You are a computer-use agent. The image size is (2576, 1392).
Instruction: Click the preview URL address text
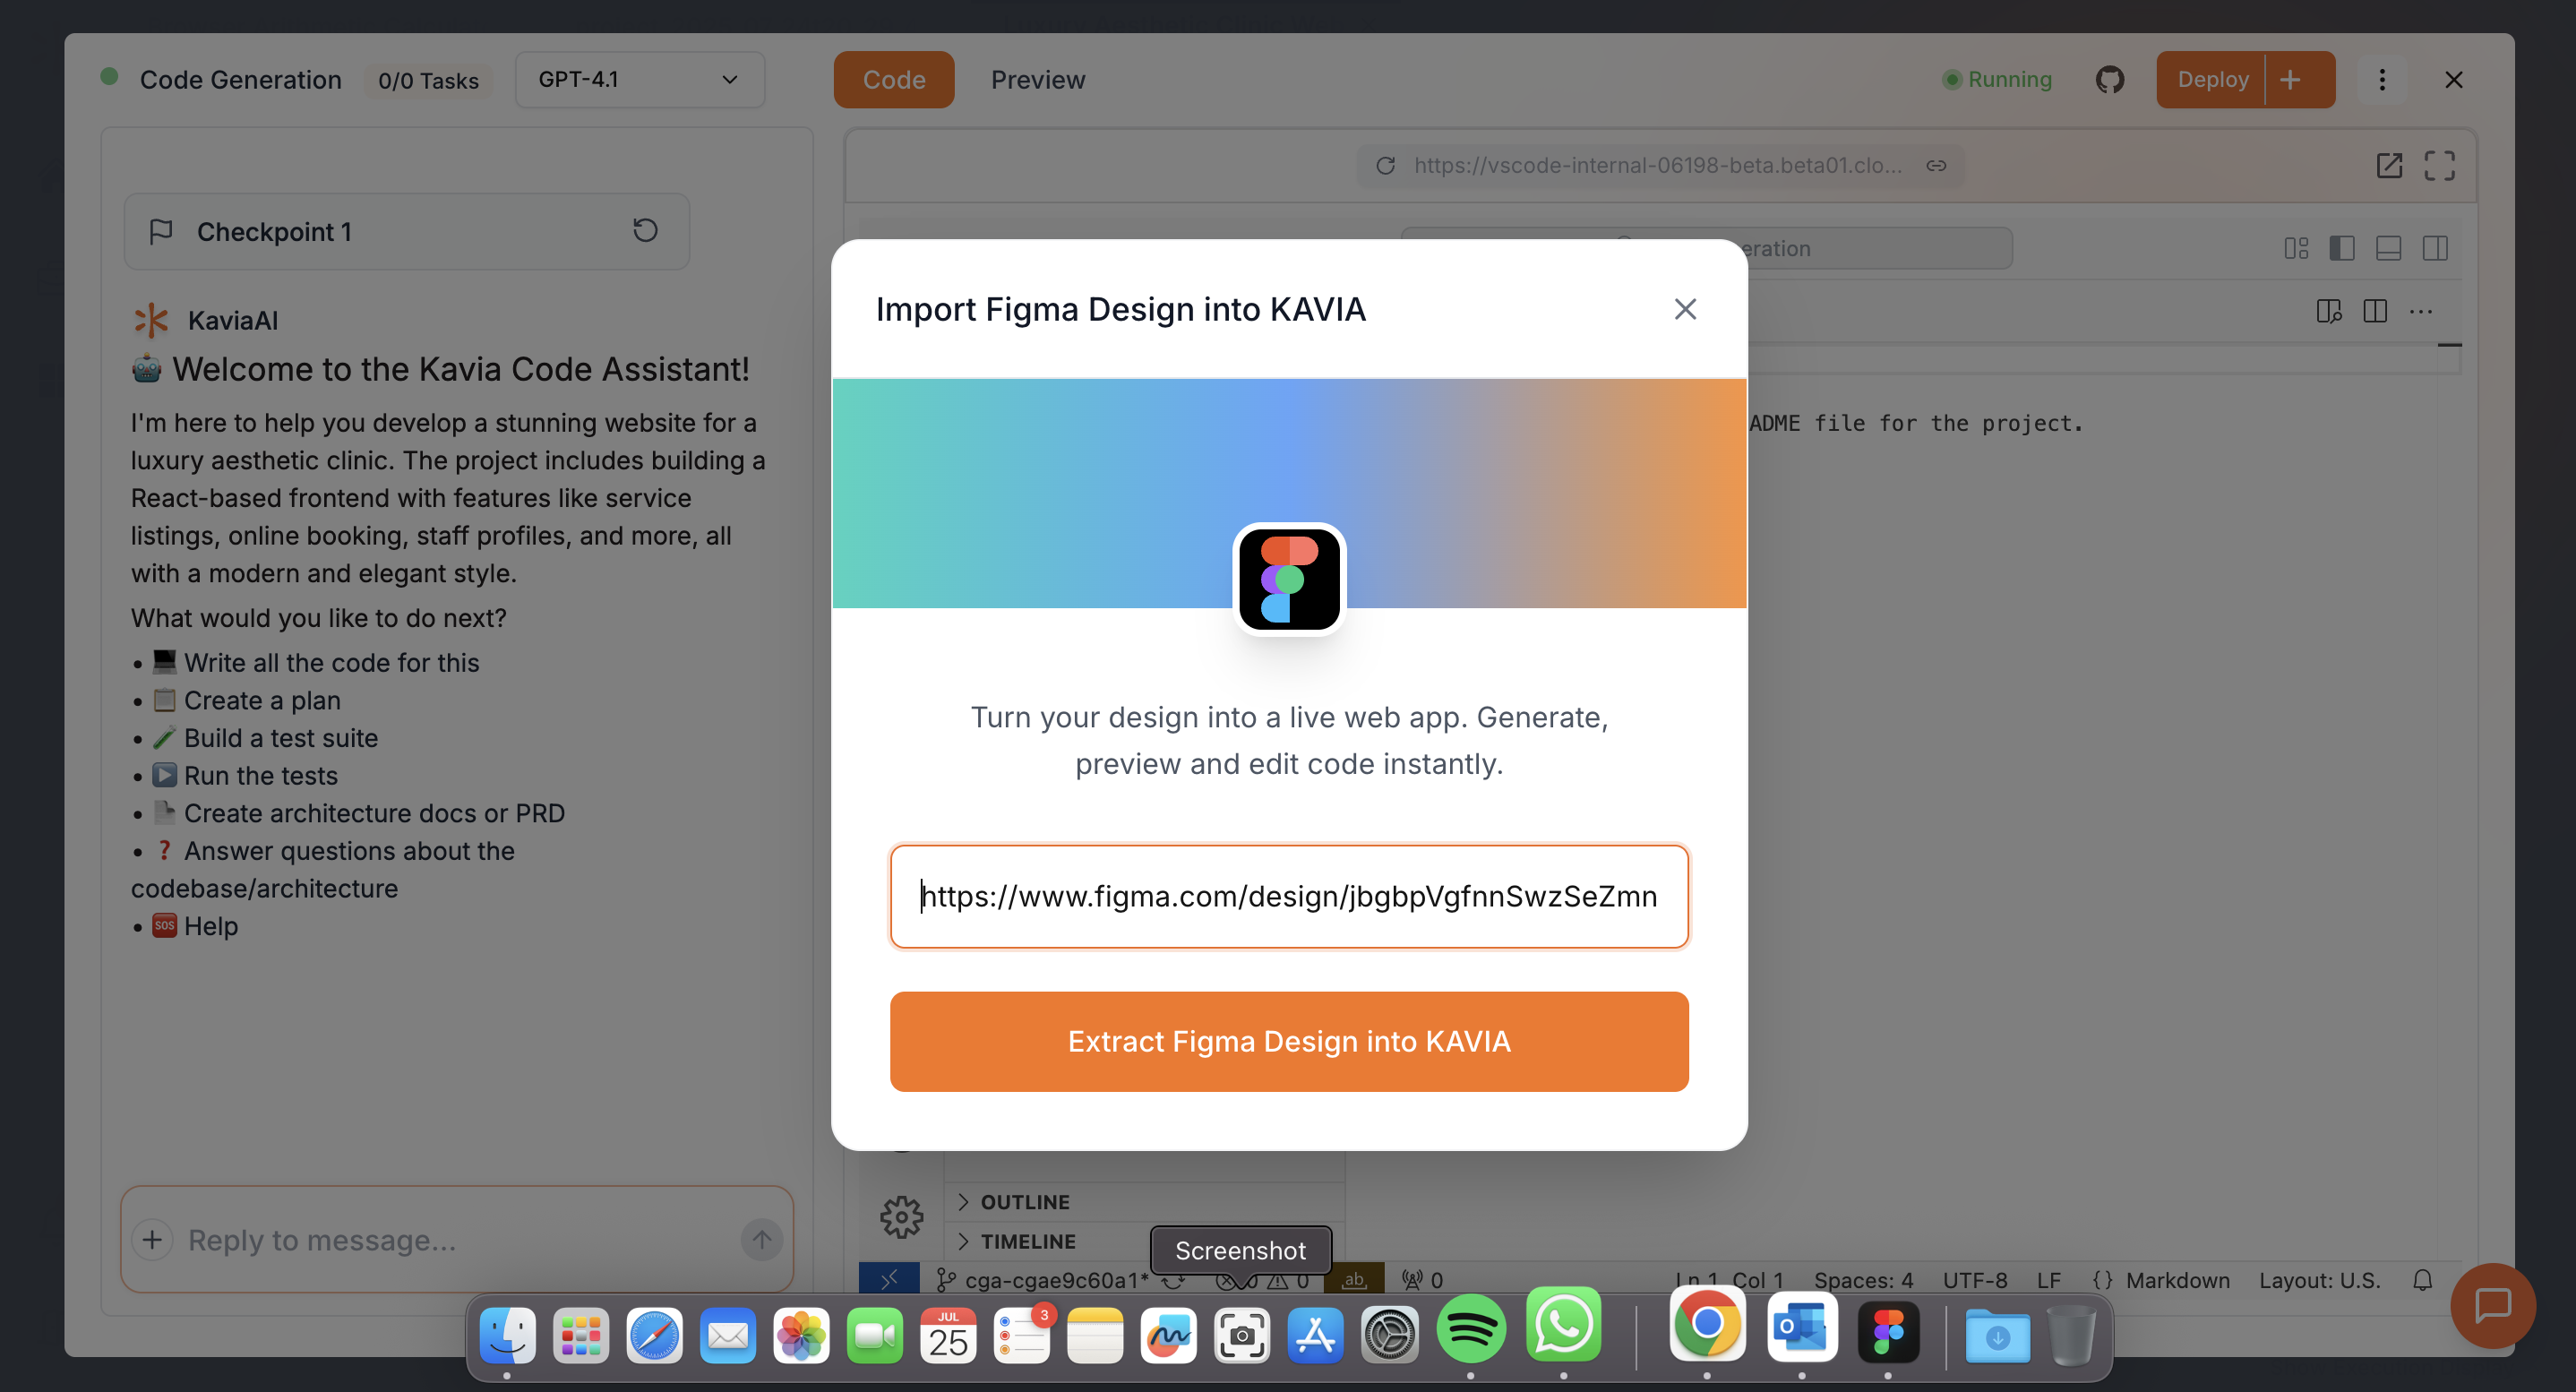pyautogui.click(x=1658, y=165)
